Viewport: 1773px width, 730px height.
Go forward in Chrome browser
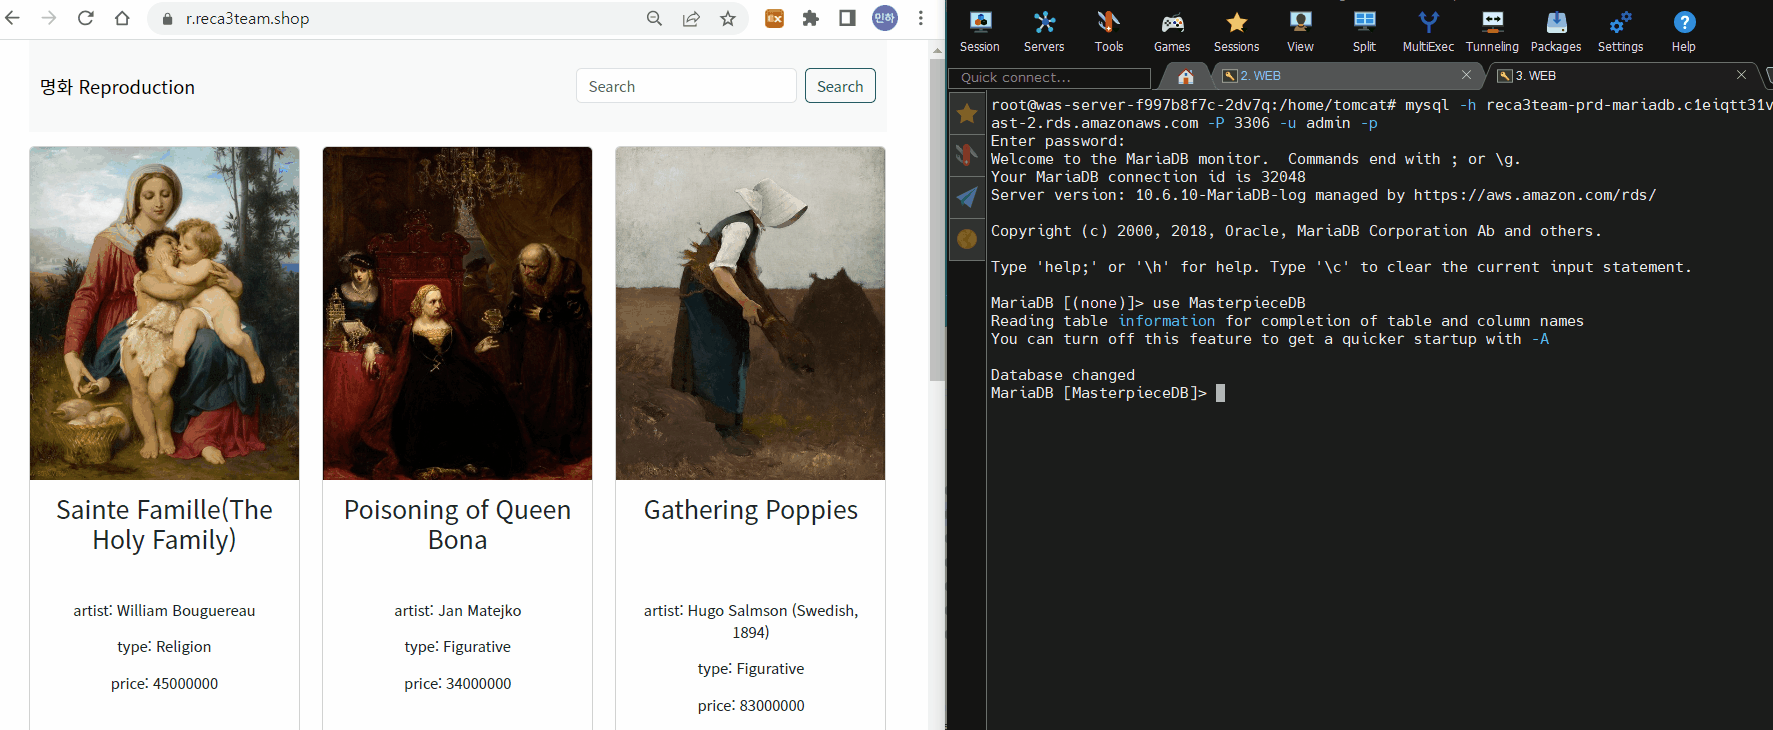tap(49, 18)
